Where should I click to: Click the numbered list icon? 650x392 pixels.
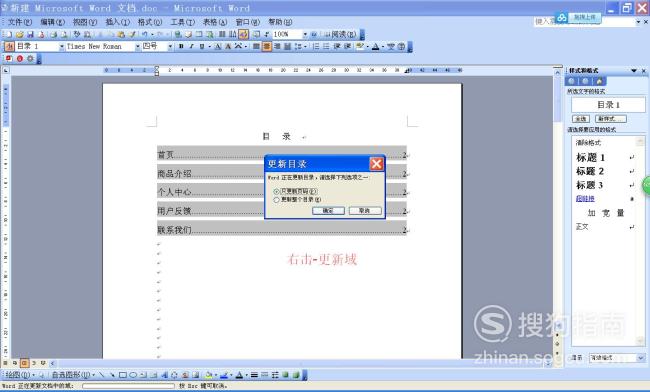315,46
